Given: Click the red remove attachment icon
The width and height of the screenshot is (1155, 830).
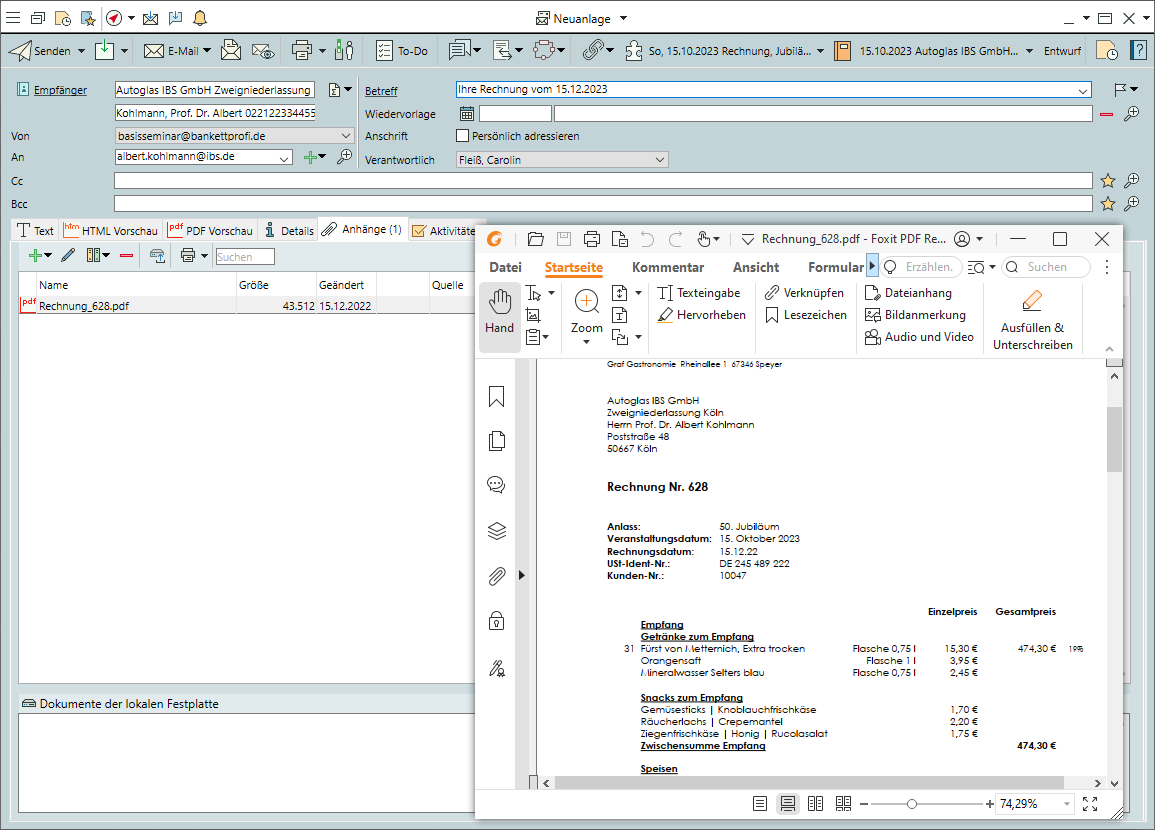Looking at the screenshot, I should point(126,256).
